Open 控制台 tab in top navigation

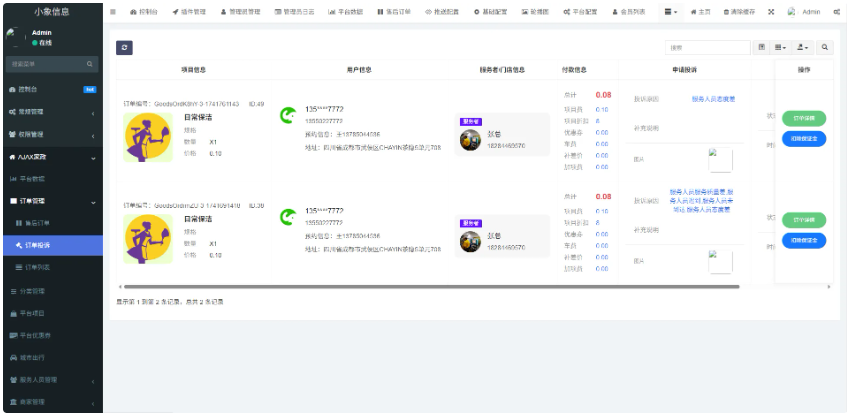[144, 12]
